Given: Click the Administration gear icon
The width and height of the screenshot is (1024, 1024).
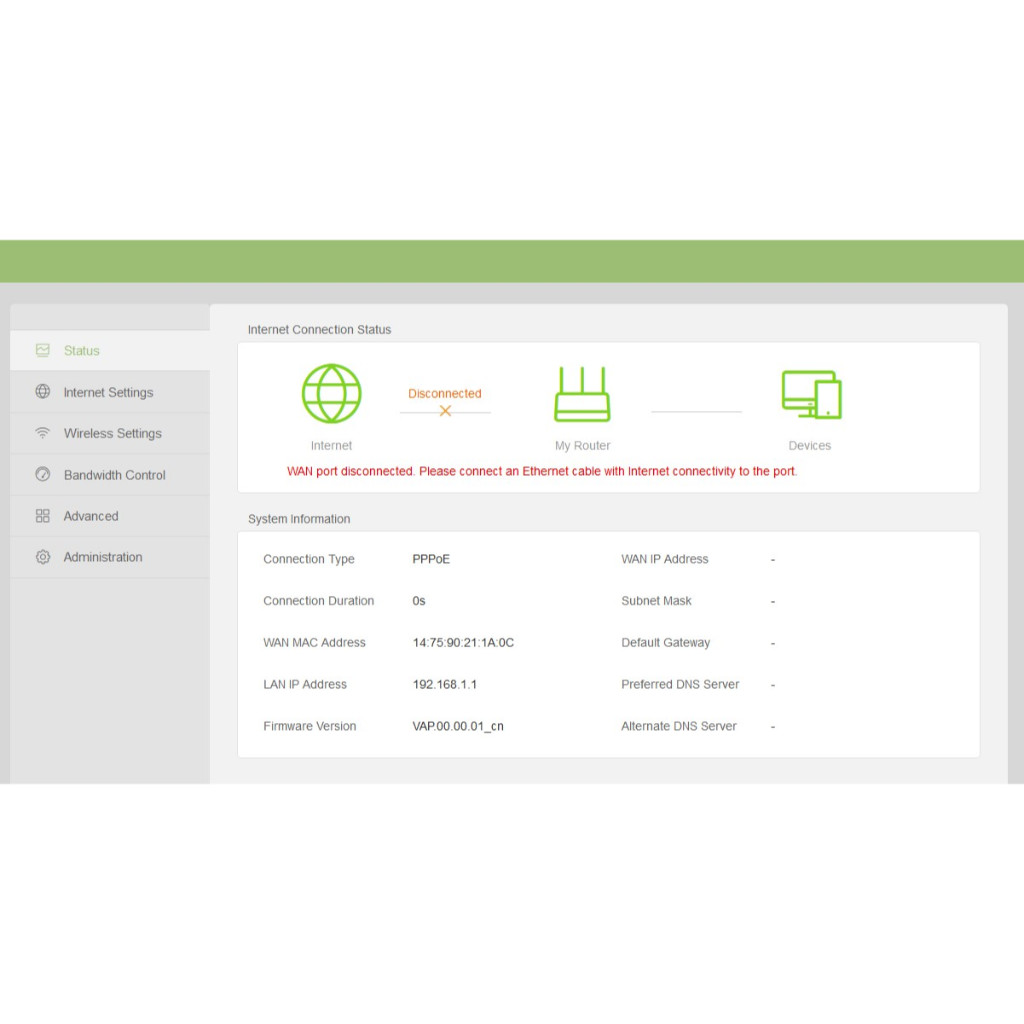Looking at the screenshot, I should (42, 557).
